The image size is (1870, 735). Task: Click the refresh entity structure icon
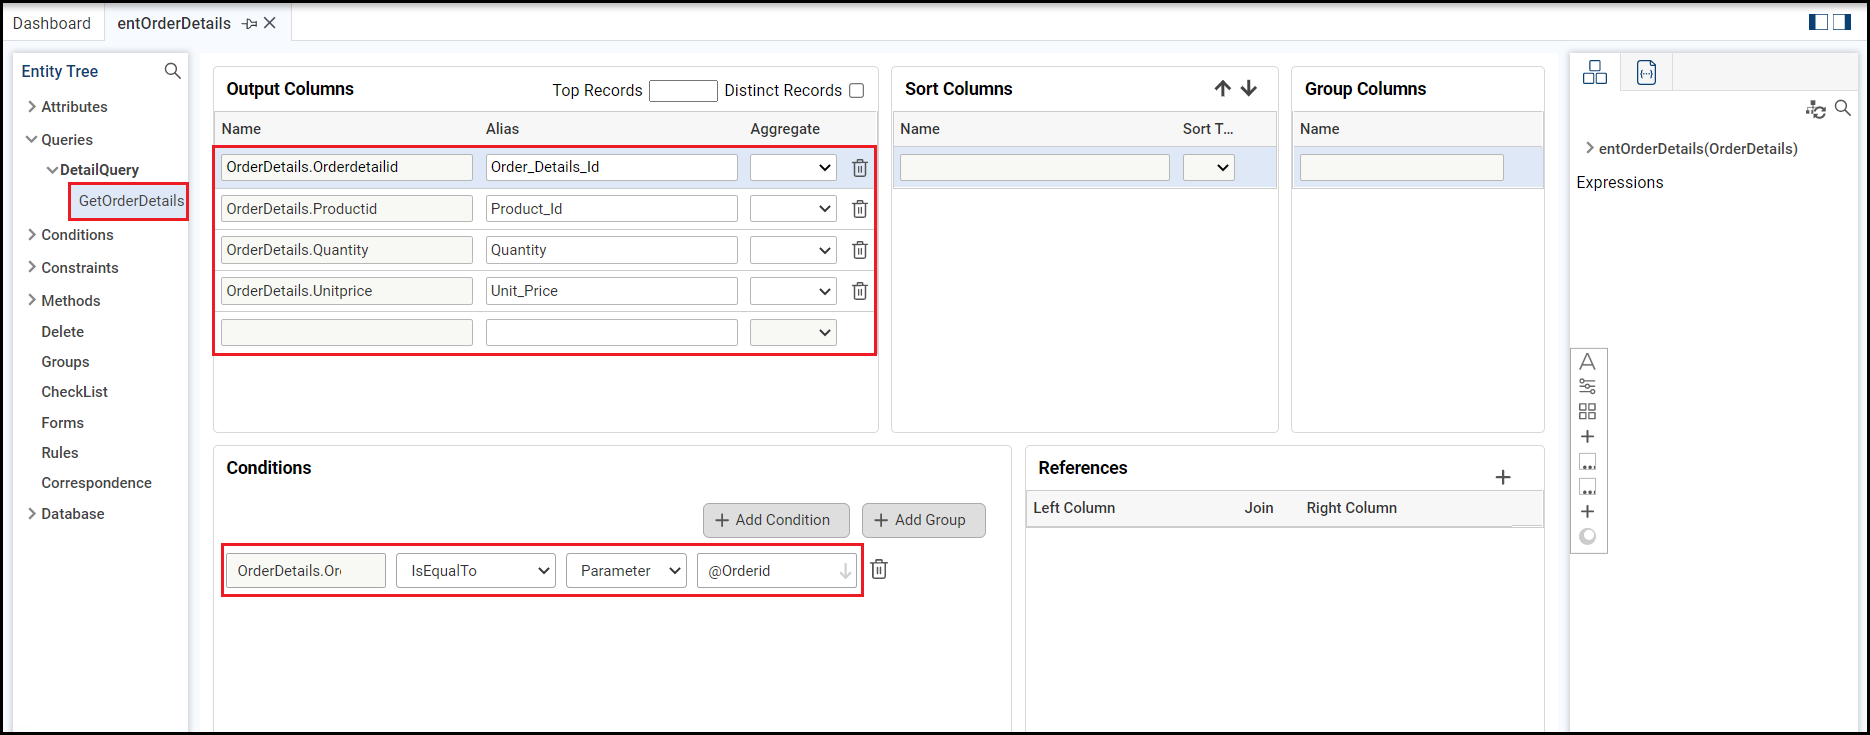1815,109
